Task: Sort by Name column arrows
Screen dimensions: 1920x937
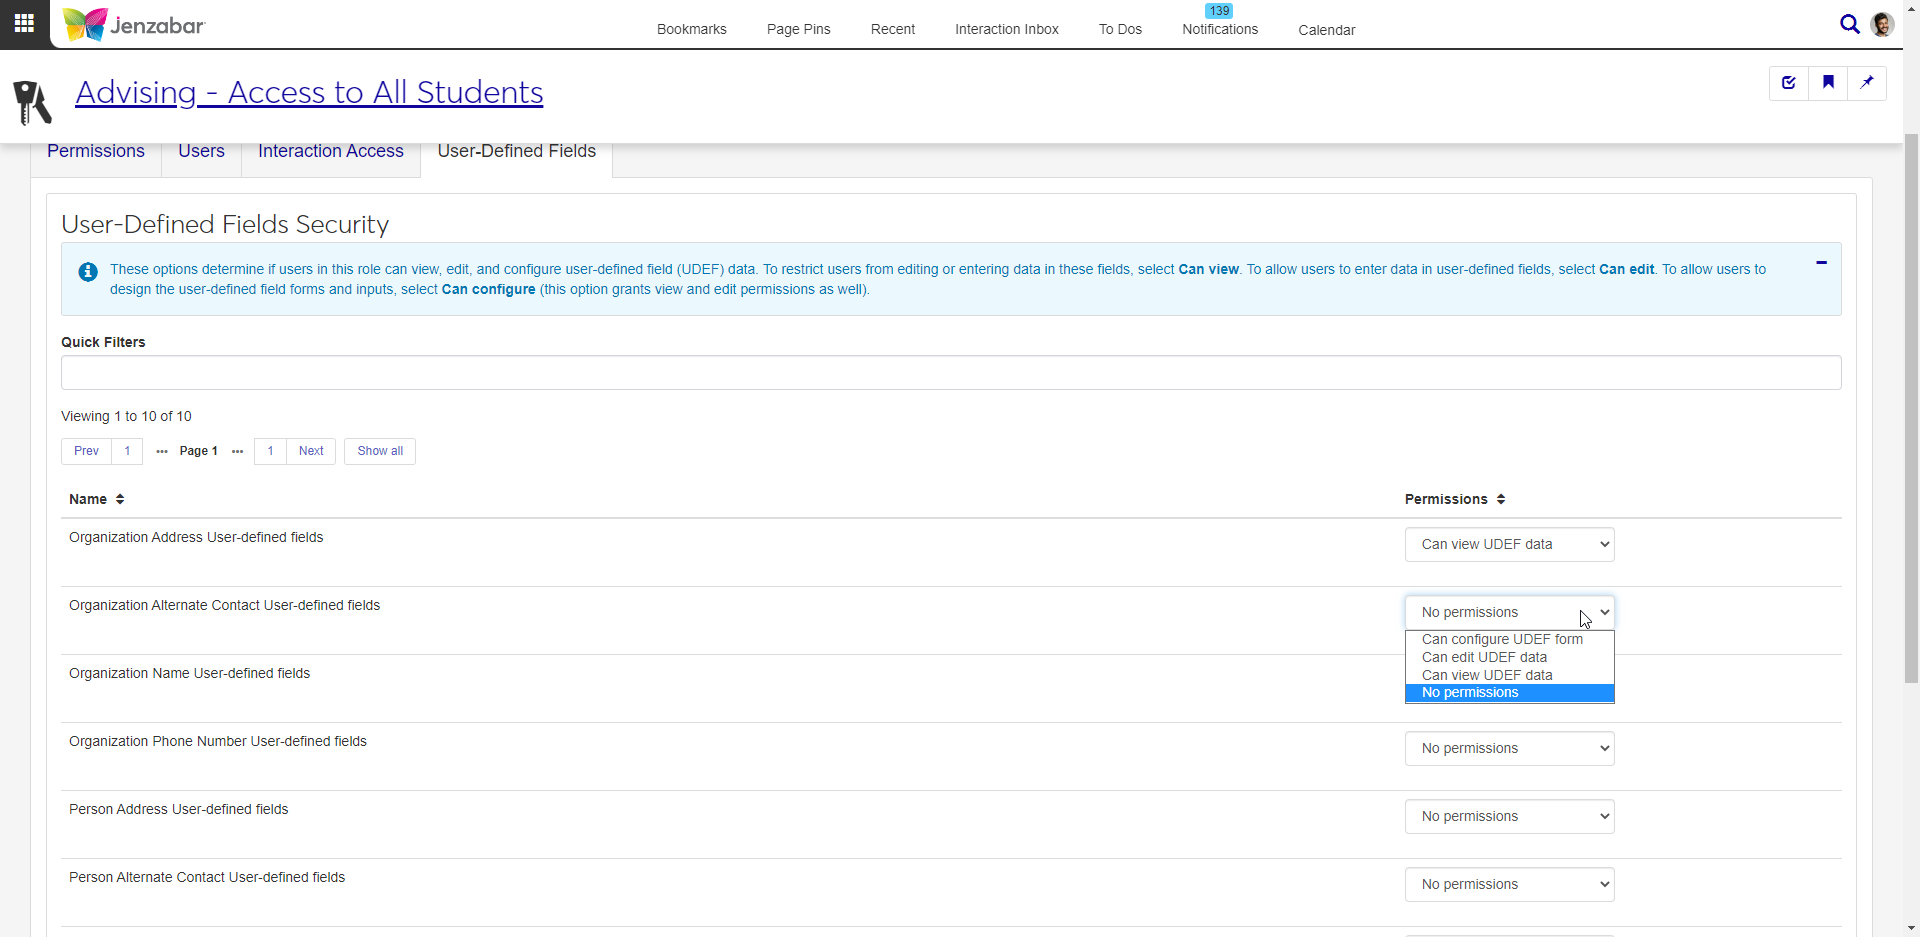Action: 120,499
